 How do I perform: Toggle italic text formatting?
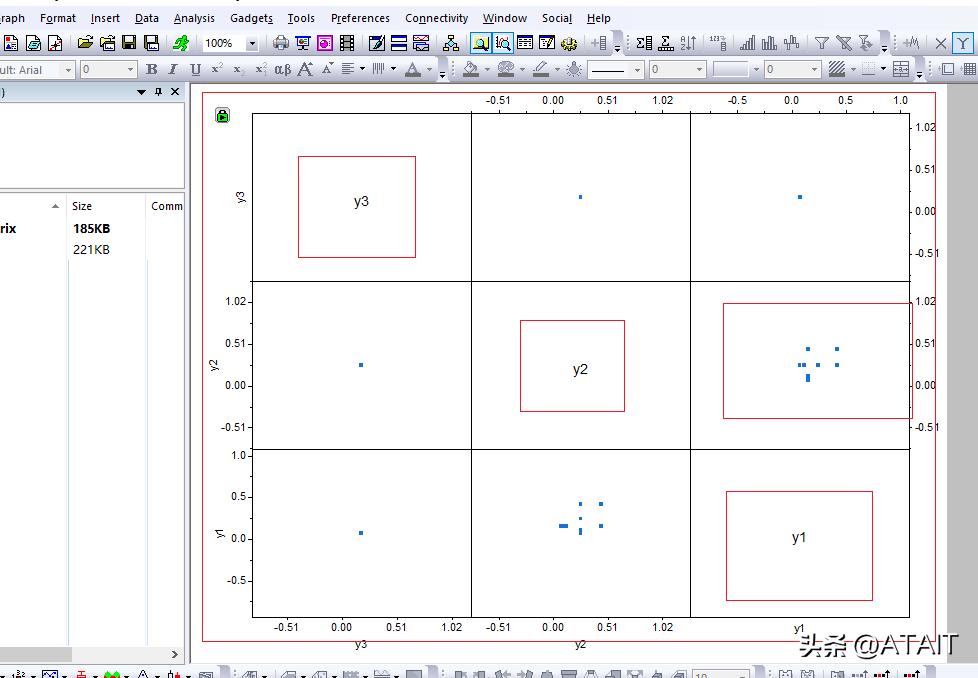pyautogui.click(x=172, y=69)
